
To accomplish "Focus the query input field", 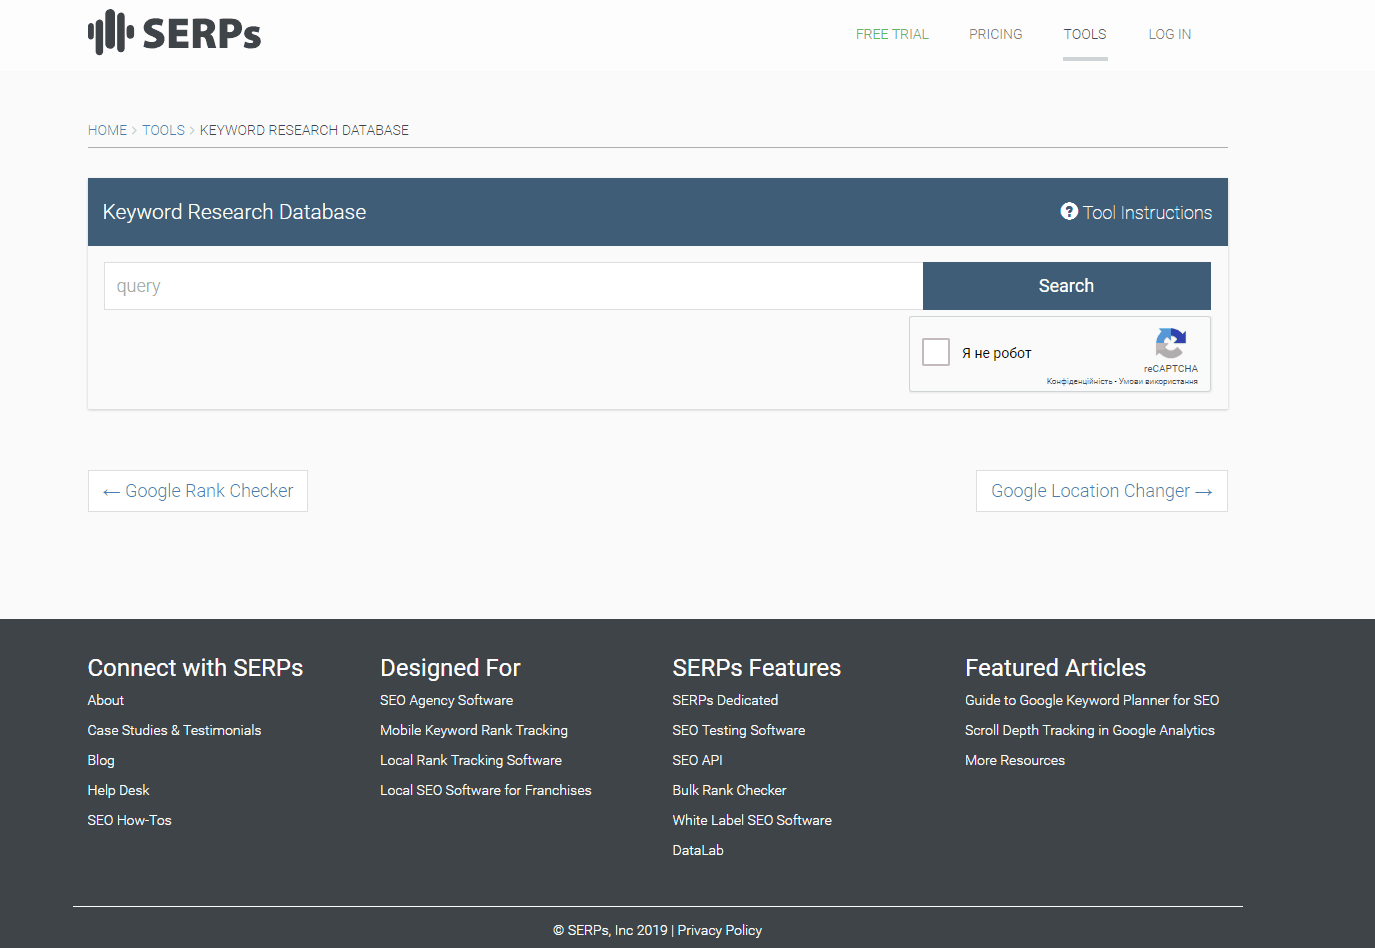I will [x=513, y=286].
